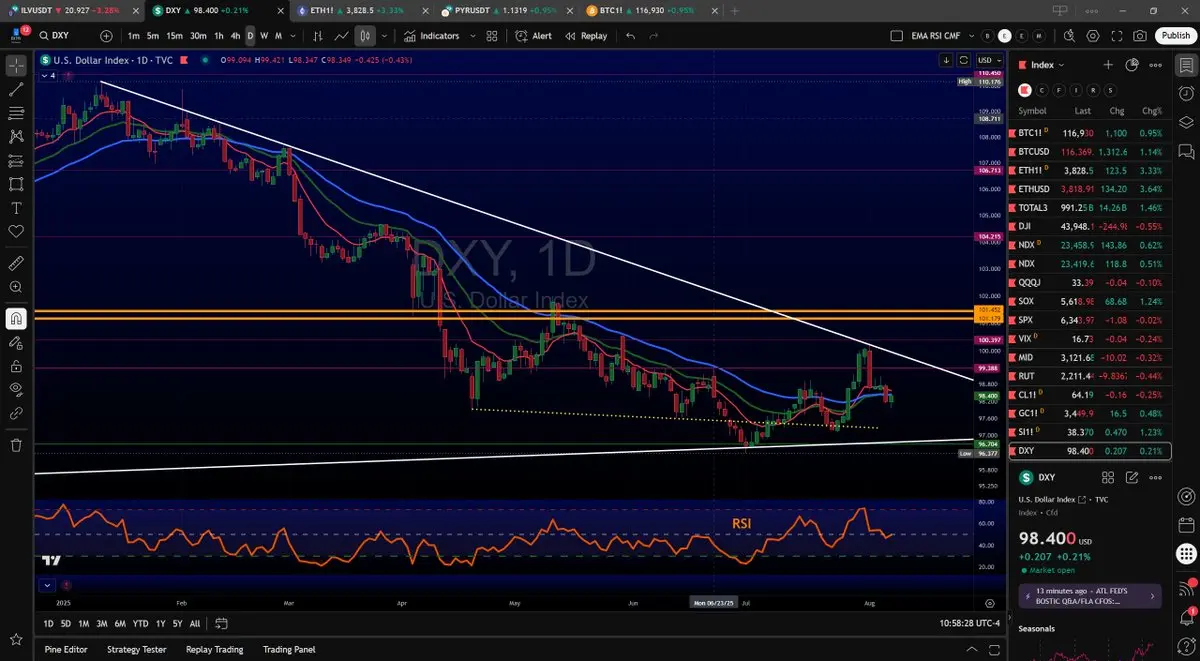Select the bars chart style icon
Image resolution: width=1200 pixels, height=661 pixels.
coord(317,35)
